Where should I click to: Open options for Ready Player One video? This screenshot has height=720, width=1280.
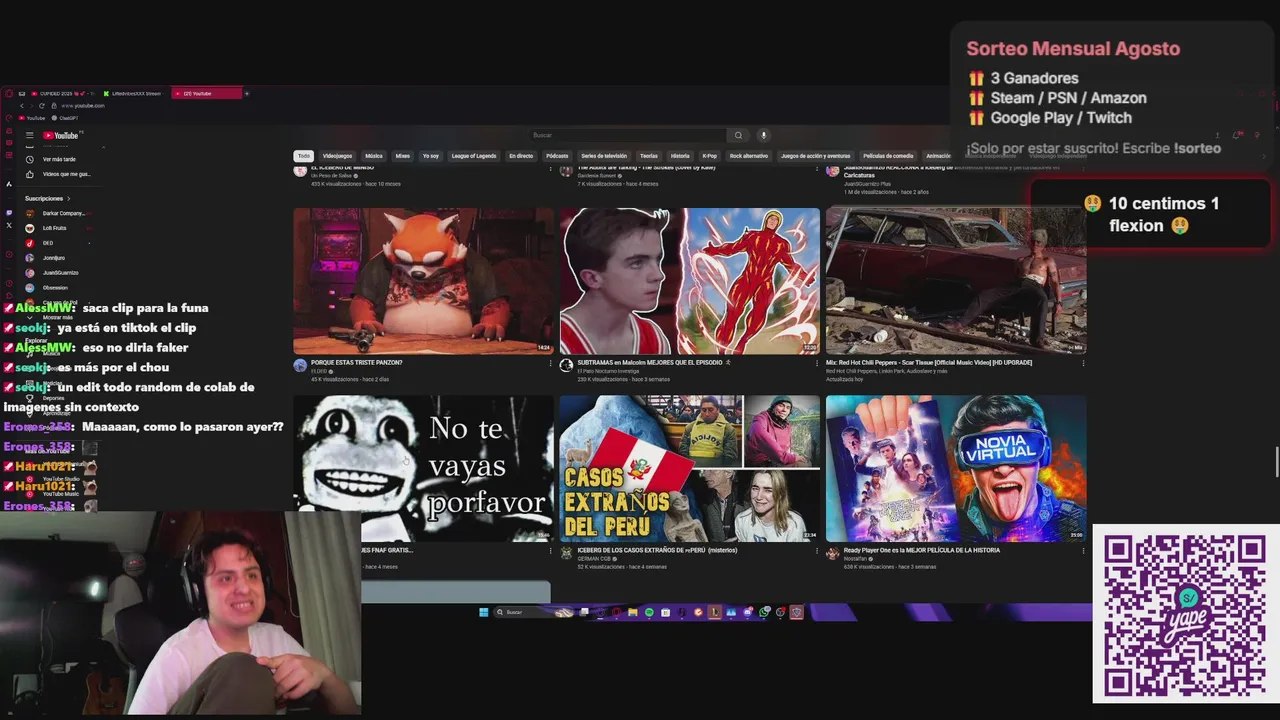pos(1083,551)
